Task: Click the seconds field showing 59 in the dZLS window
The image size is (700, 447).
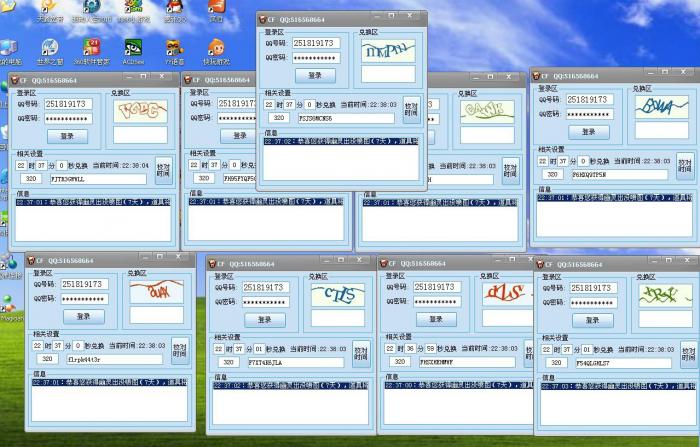Action: [430, 348]
